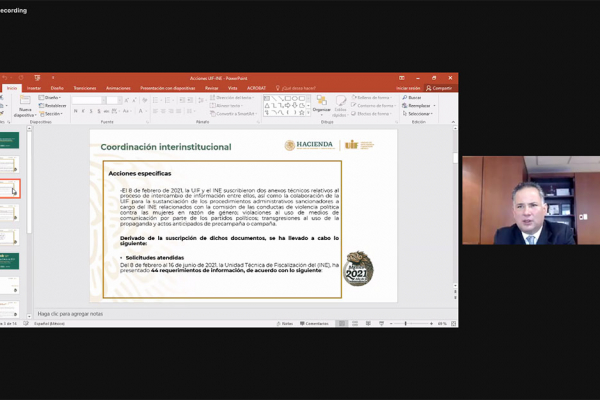This screenshot has width=600, height=400.
Task: Click the speaker's video tile
Action: pos(531,200)
